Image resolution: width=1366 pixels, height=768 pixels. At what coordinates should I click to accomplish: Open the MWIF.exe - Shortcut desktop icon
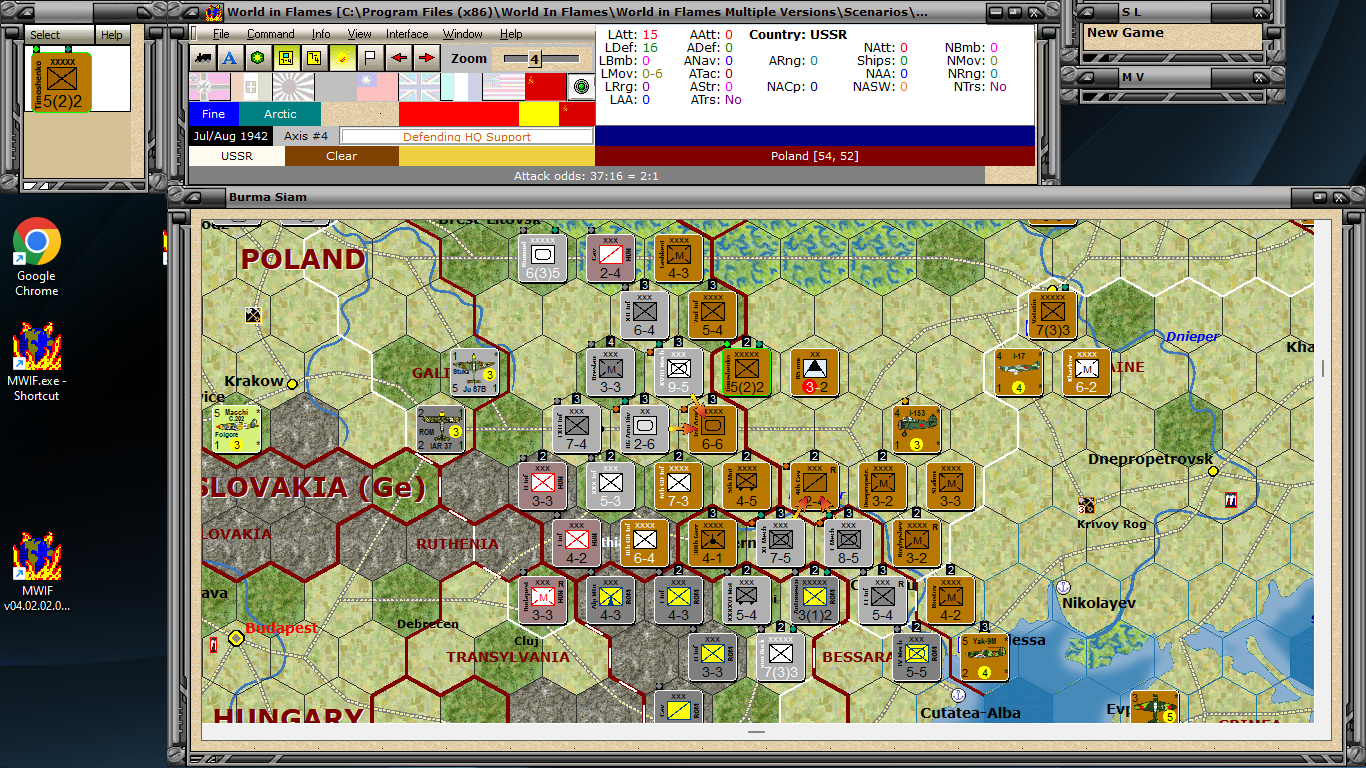coord(37,362)
